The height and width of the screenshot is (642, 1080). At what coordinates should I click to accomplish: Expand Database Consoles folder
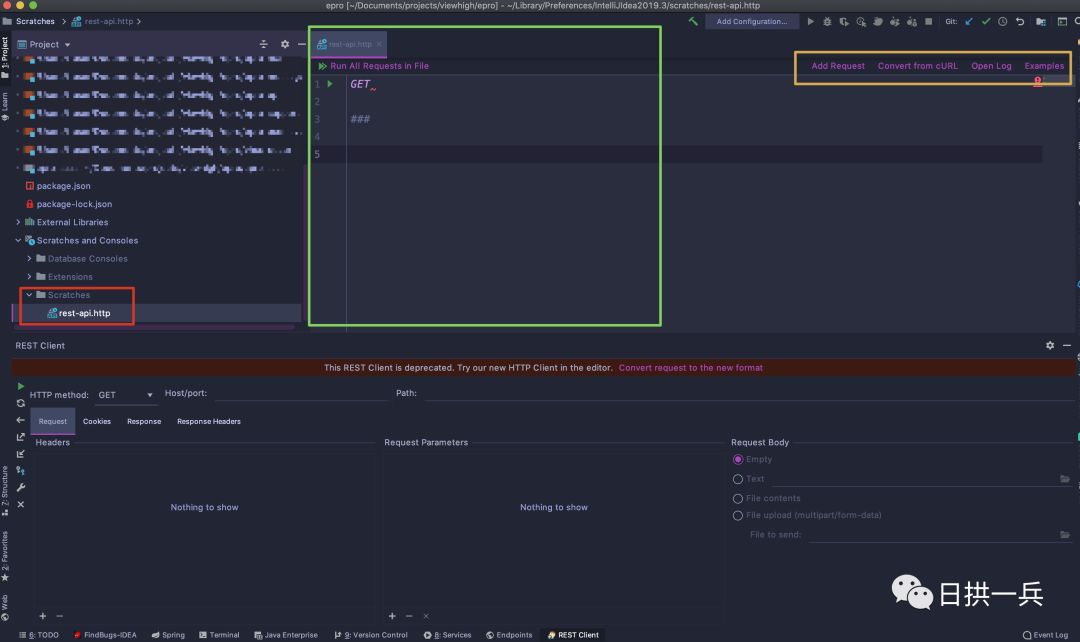tap(29, 258)
